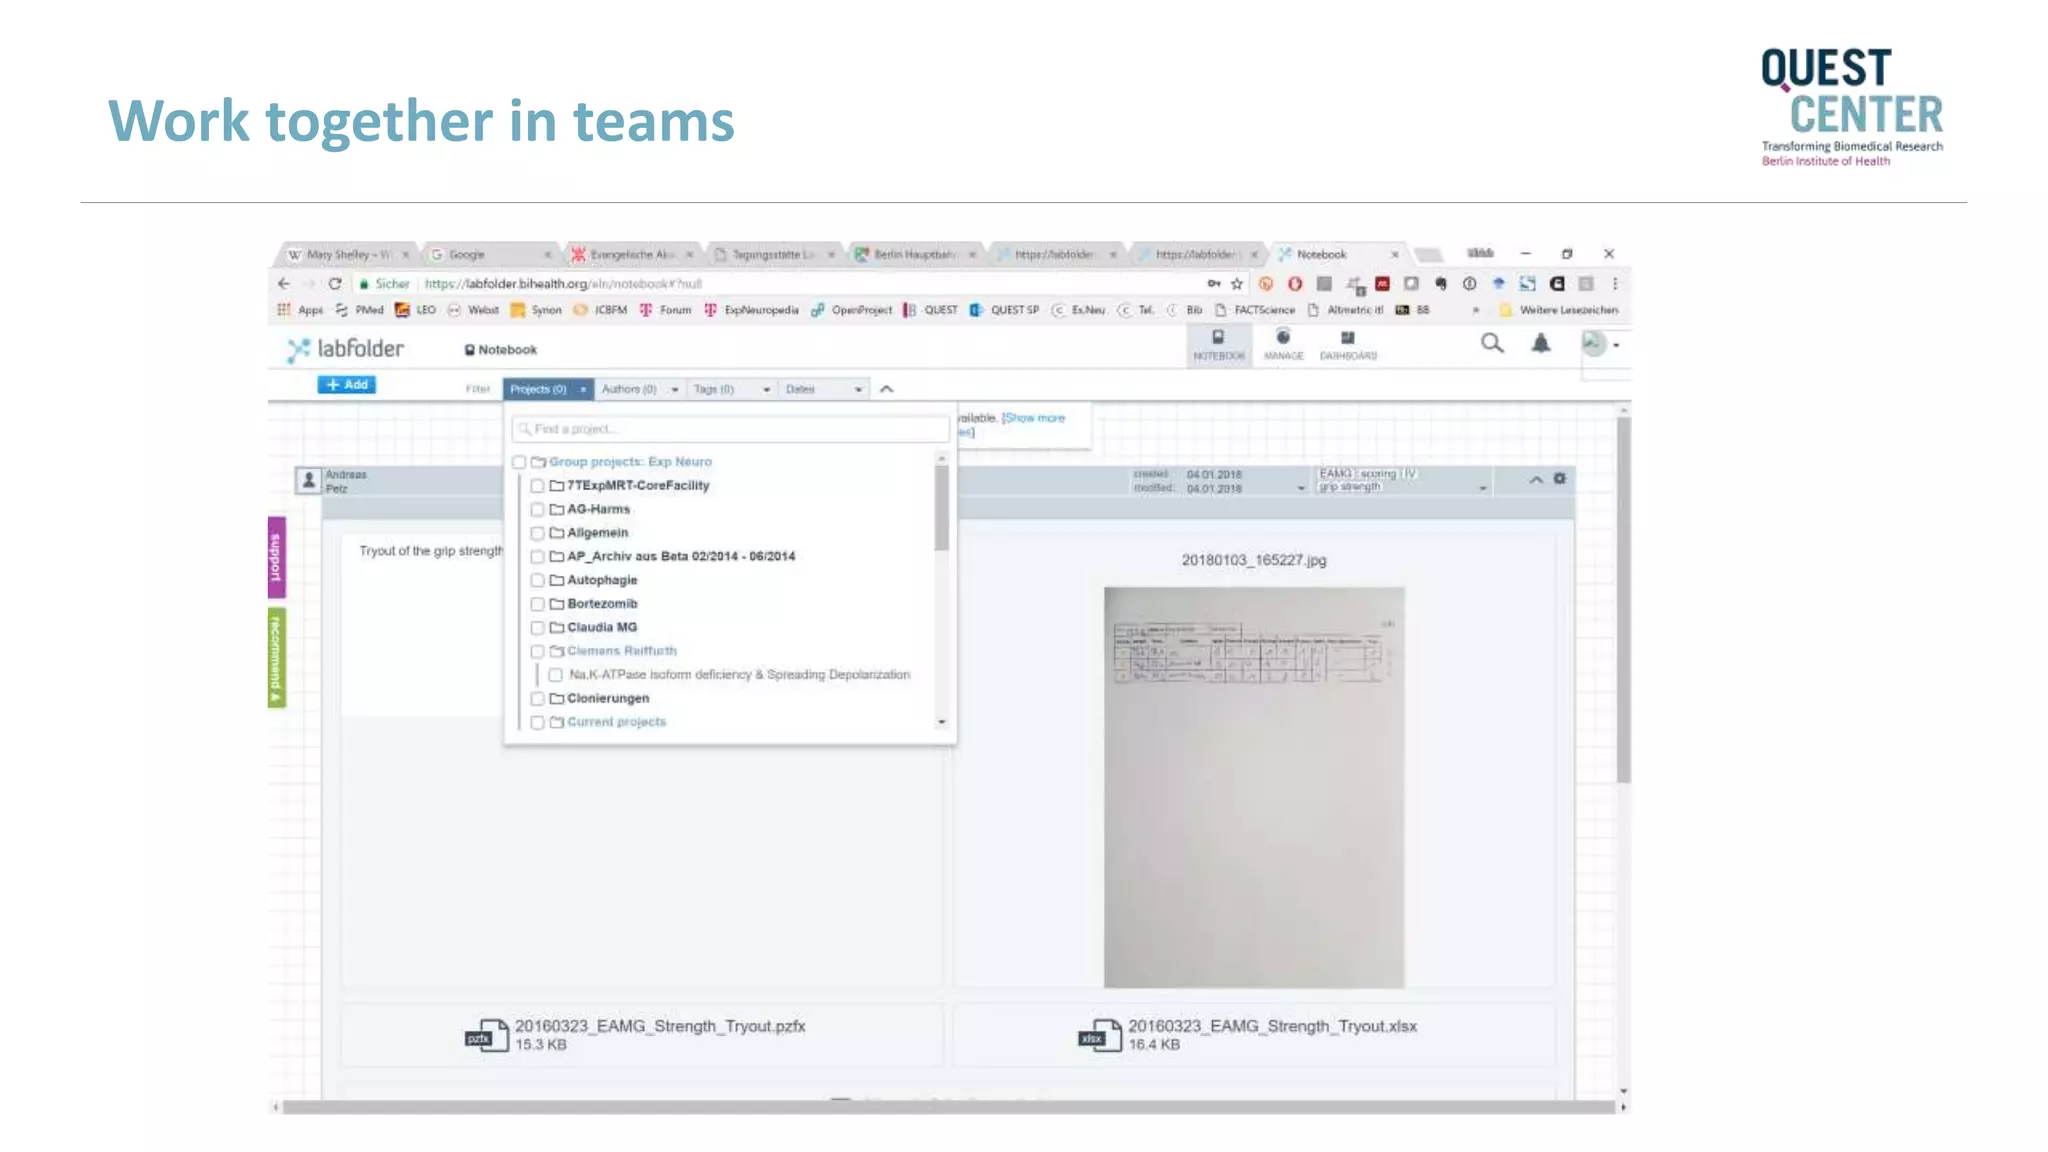
Task: Open the pzfx file icon
Action: tap(487, 1036)
